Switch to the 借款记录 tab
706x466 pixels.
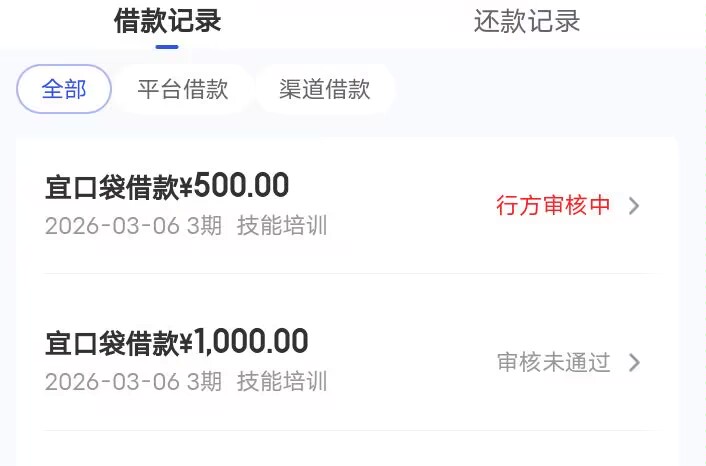tap(167, 21)
